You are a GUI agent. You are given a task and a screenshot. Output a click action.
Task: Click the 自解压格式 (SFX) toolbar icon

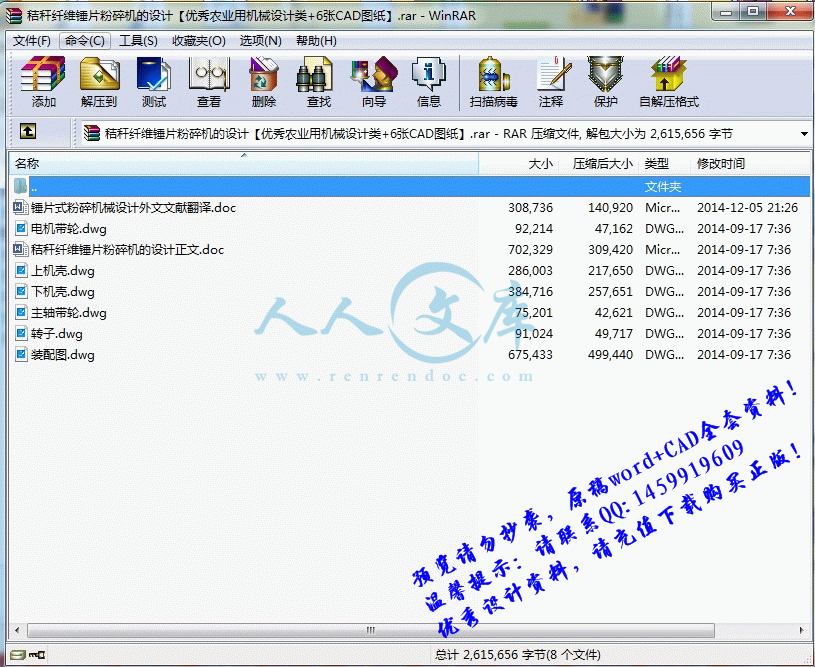[669, 75]
